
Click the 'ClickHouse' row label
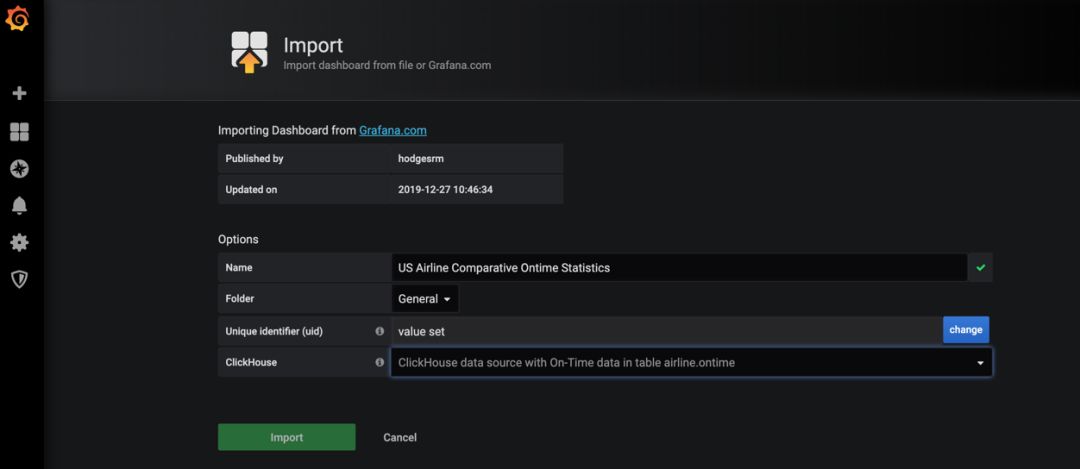251,362
